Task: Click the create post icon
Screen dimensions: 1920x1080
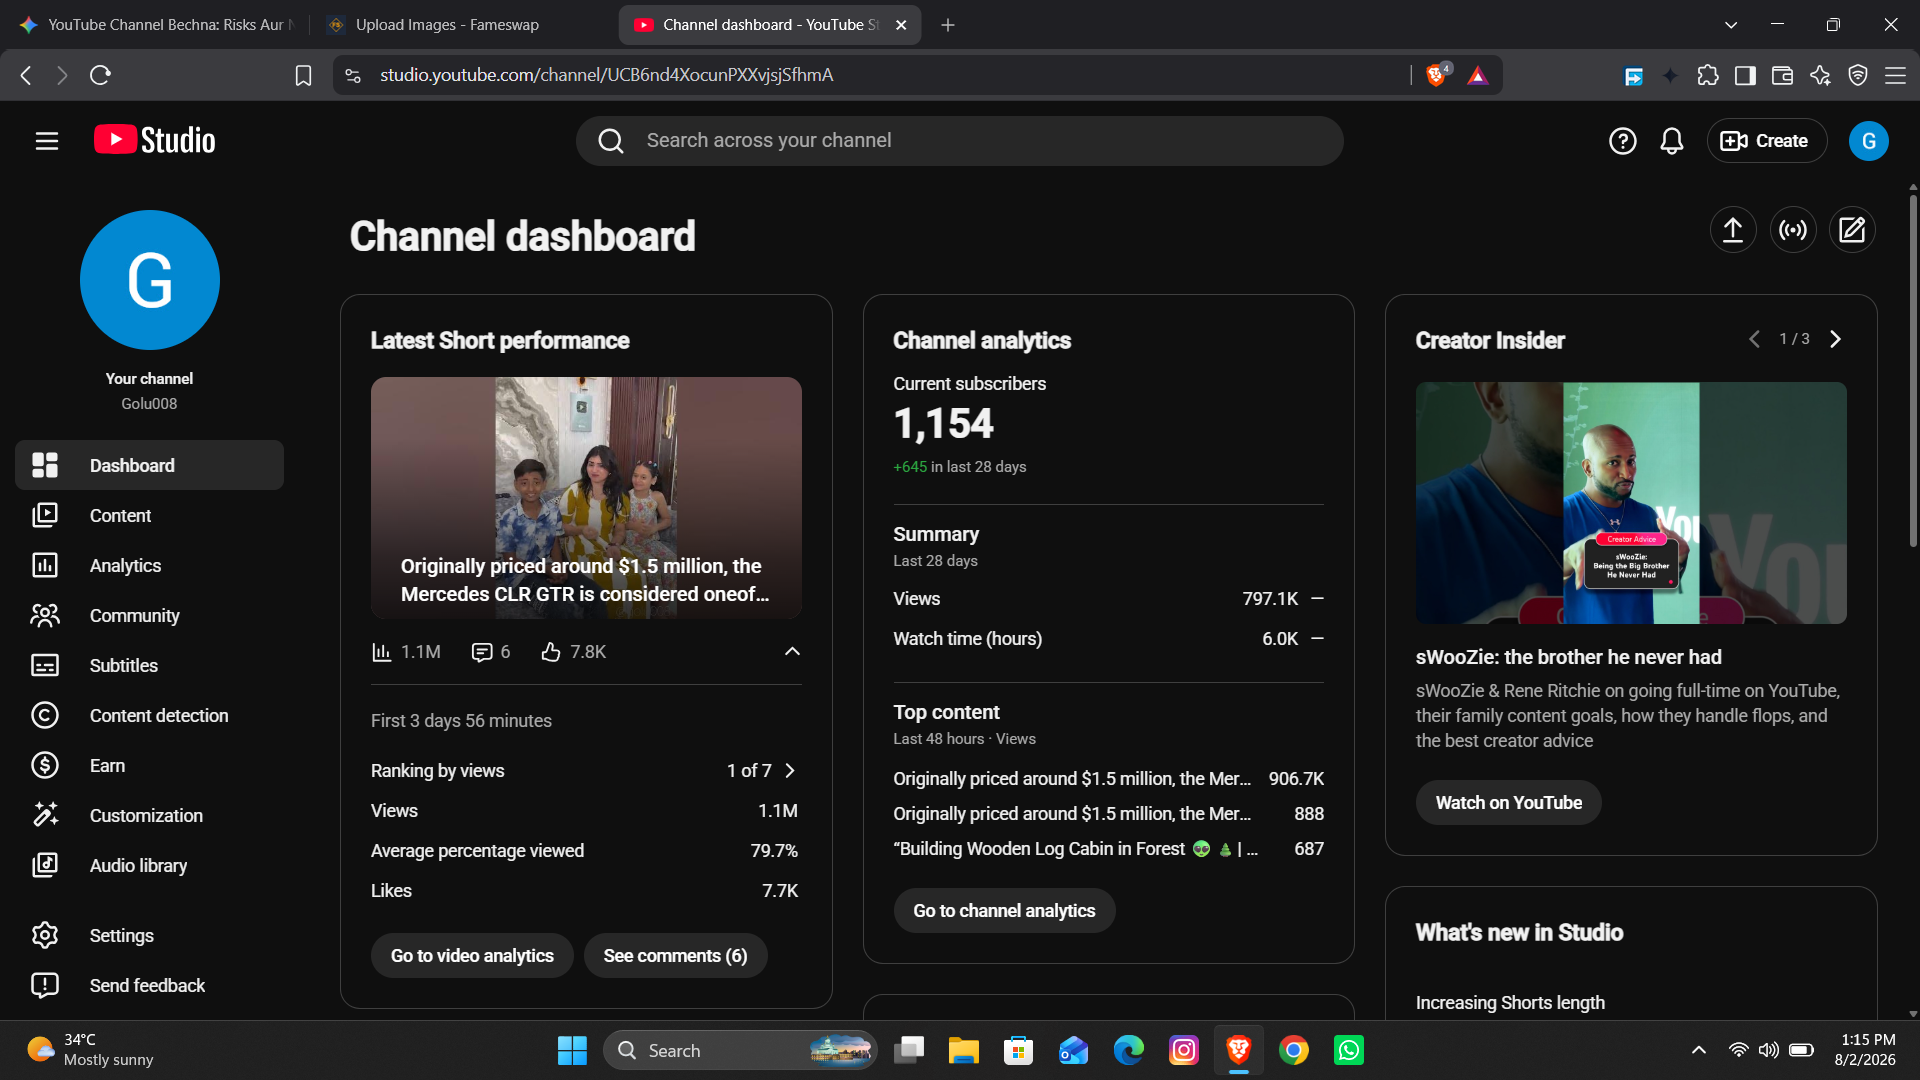Action: click(1852, 230)
